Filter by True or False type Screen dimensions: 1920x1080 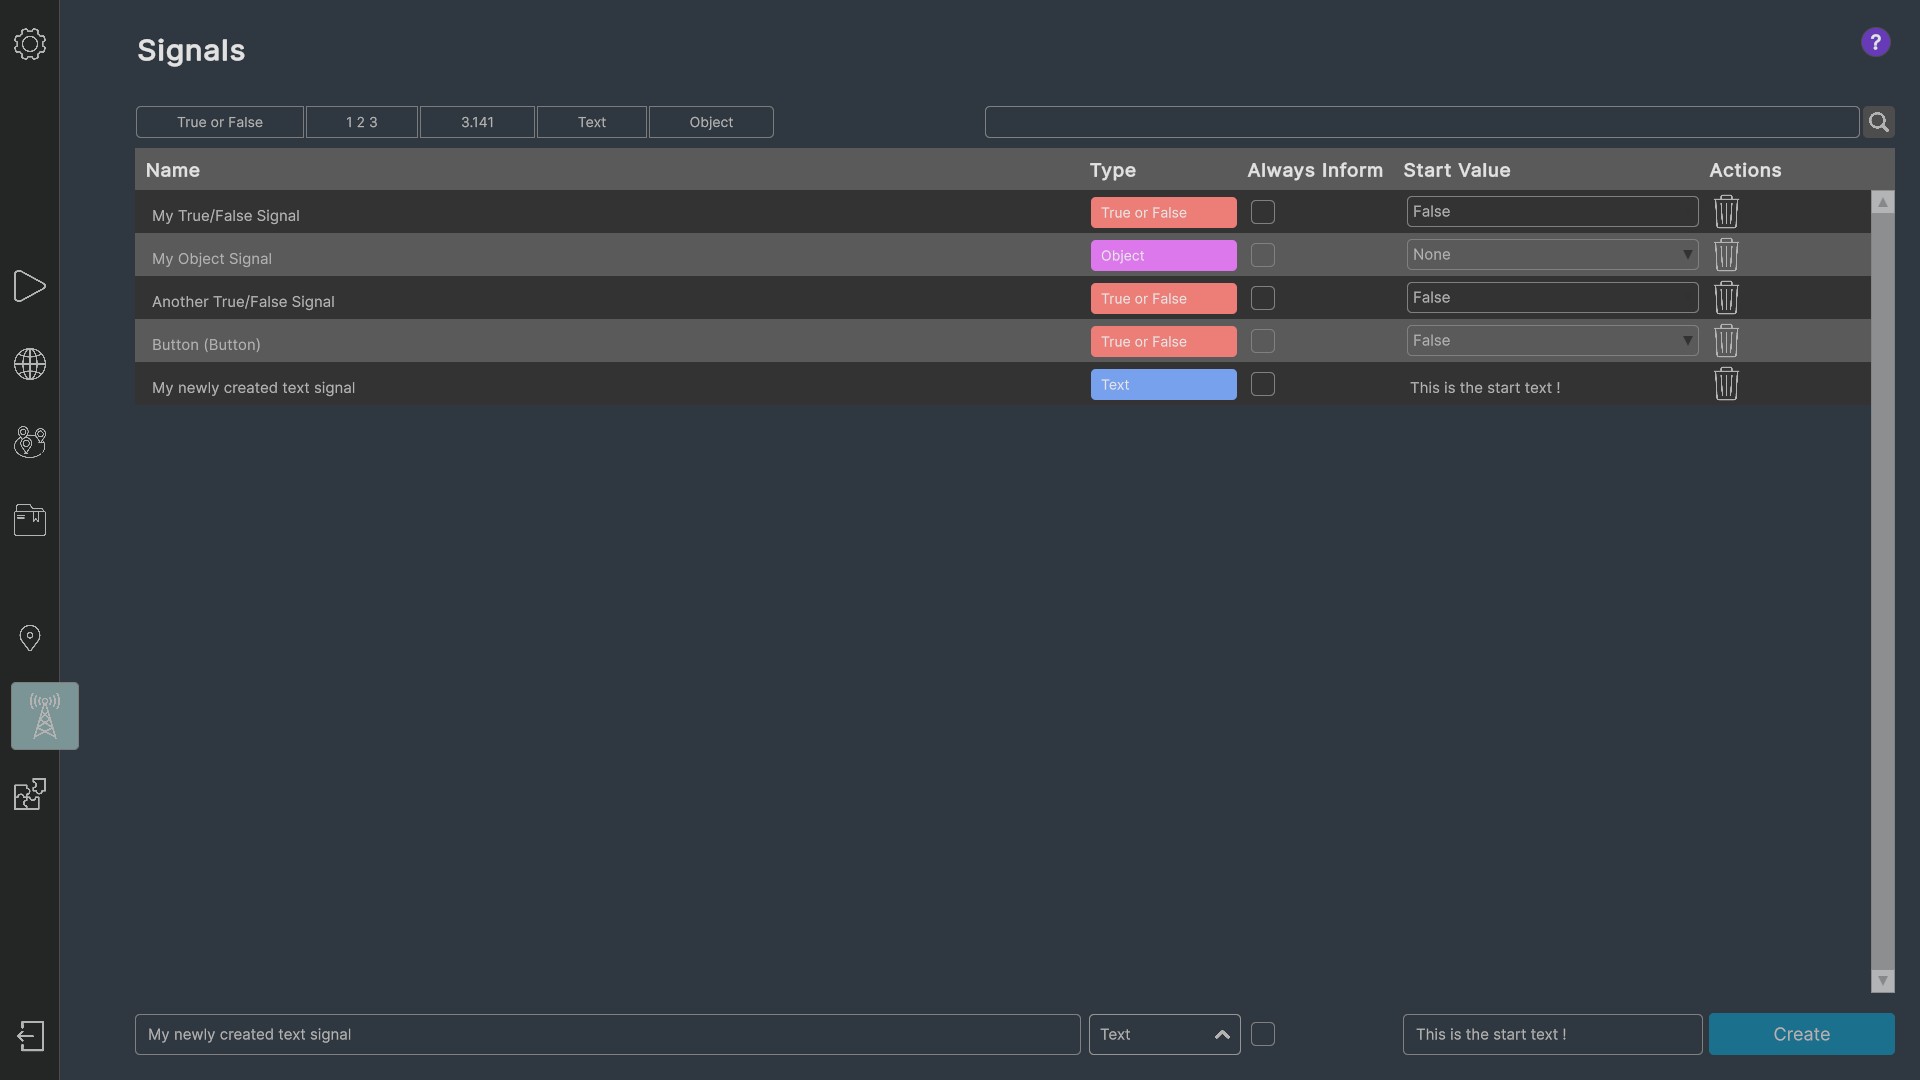pos(220,122)
